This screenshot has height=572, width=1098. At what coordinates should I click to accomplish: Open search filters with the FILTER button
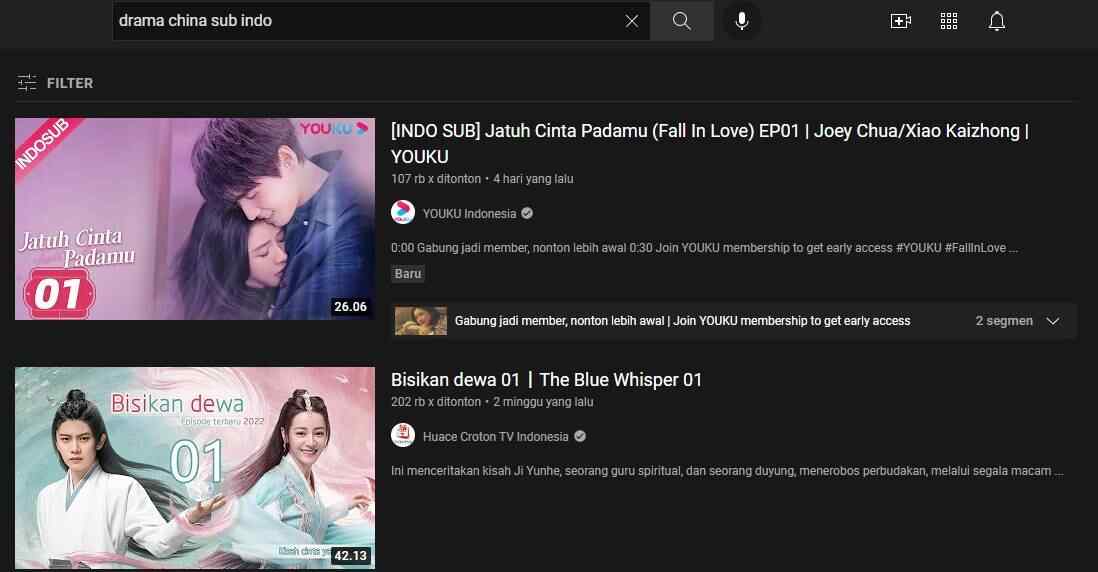point(55,83)
